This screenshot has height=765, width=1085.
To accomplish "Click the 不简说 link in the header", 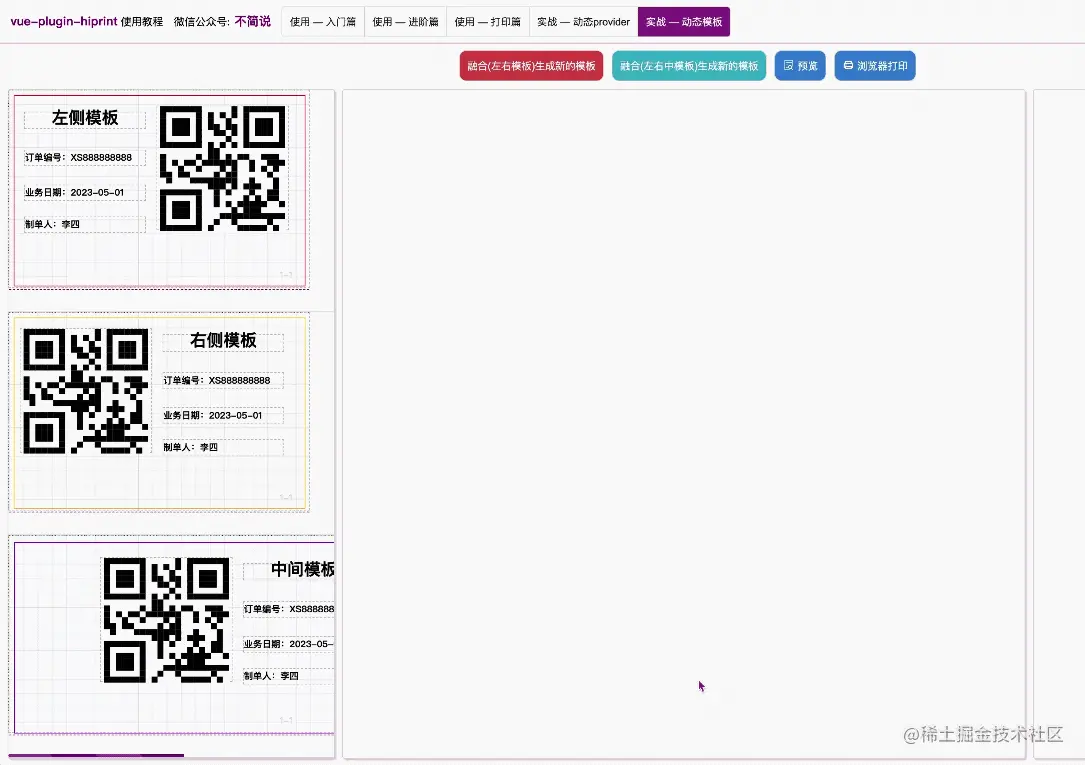I will coord(253,21).
